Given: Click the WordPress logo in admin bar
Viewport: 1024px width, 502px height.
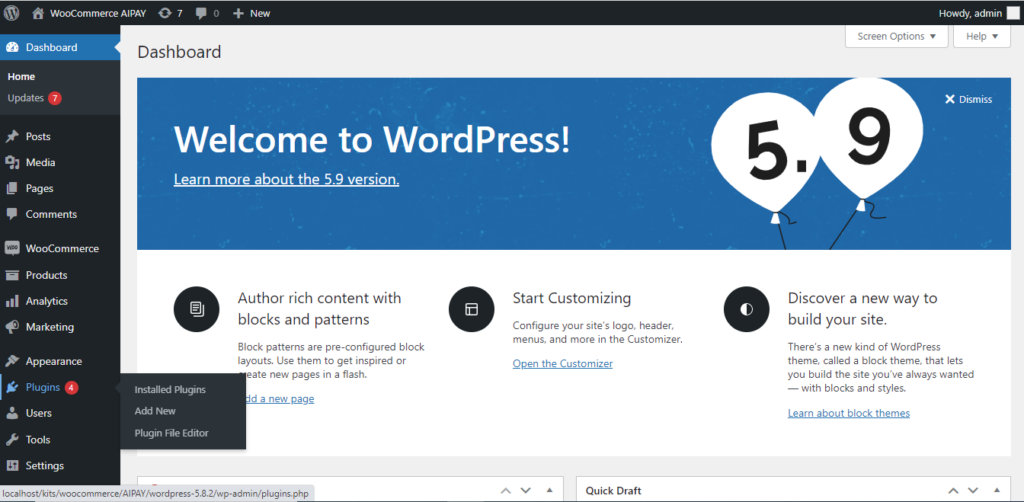Looking at the screenshot, I should click(x=12, y=13).
